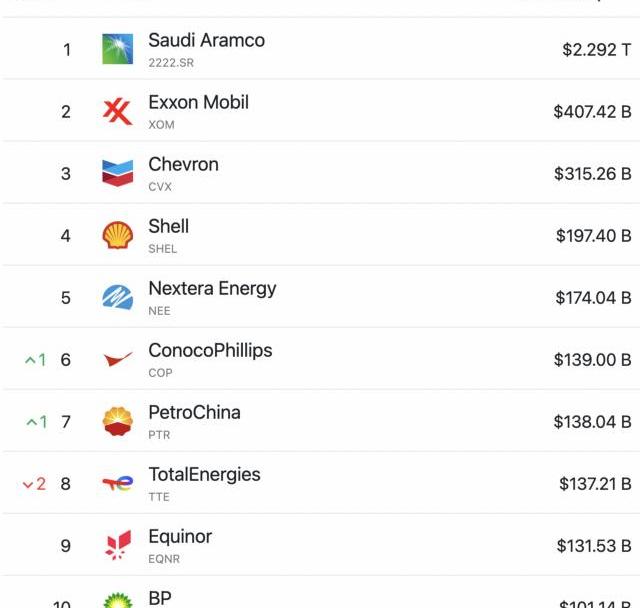640x608 pixels.
Task: Click the PetroChina logo icon
Action: [117, 421]
